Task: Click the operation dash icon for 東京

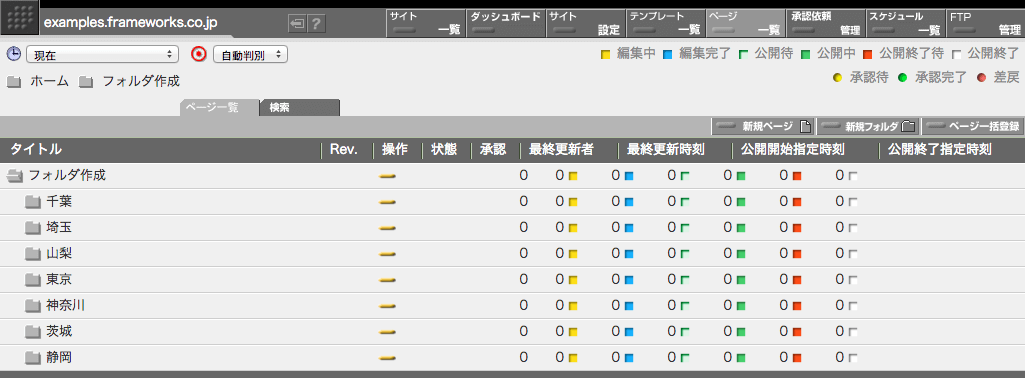Action: pyautogui.click(x=388, y=280)
